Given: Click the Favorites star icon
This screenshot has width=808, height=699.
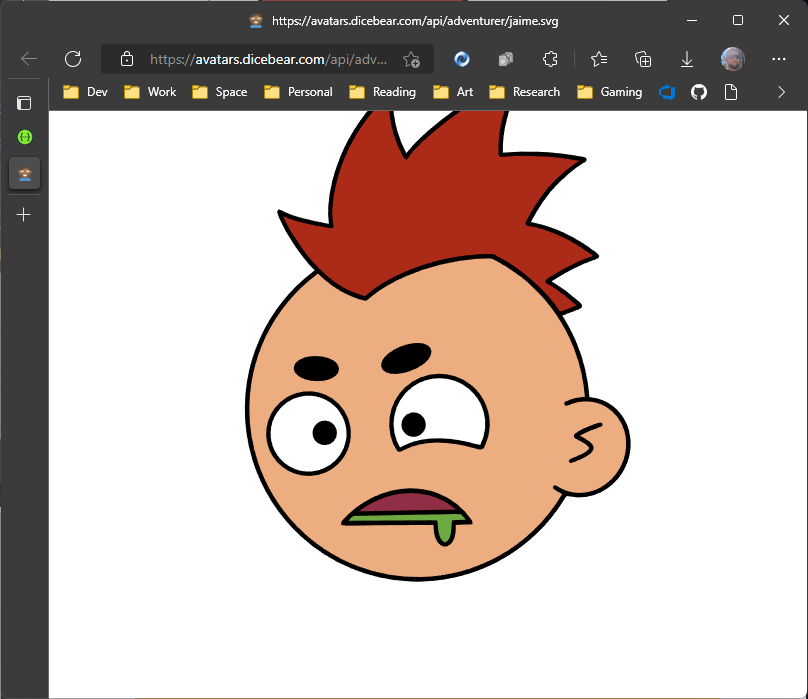Looking at the screenshot, I should (598, 59).
